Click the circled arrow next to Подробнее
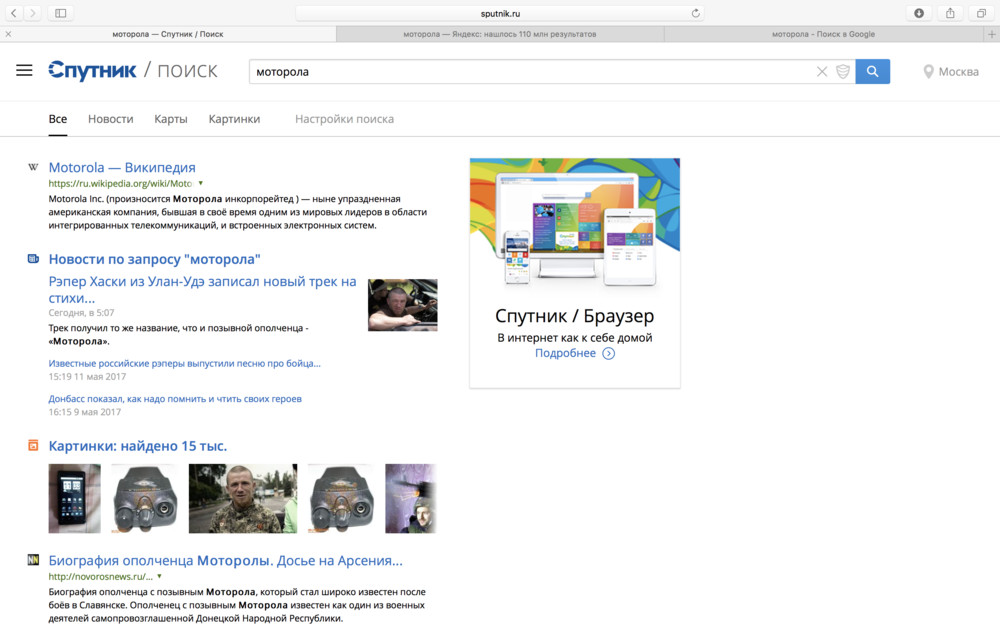Viewport: 1000px width, 625px height. click(609, 353)
